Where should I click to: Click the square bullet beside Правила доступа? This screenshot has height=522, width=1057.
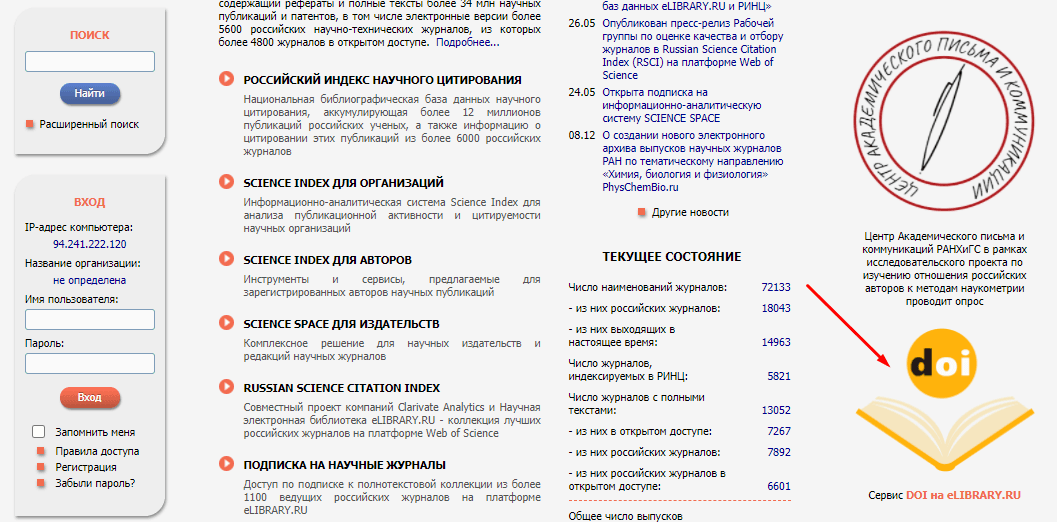[x=41, y=451]
